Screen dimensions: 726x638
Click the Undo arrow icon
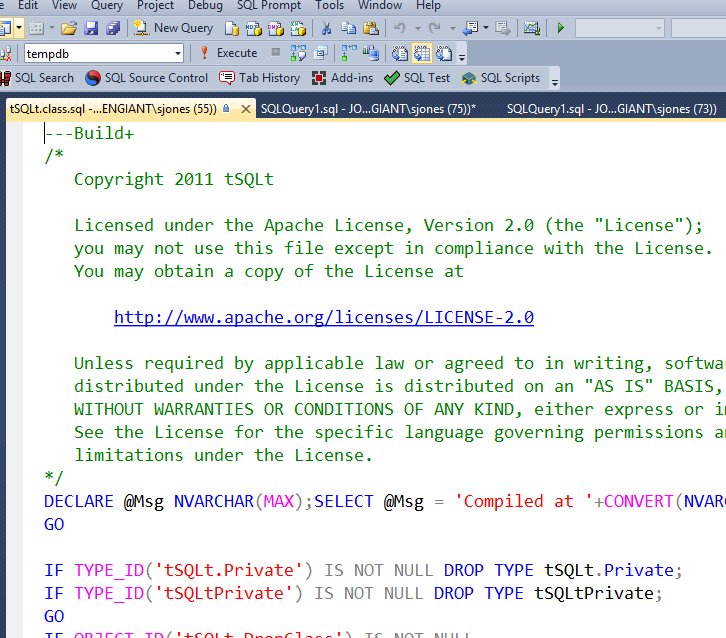coord(400,28)
